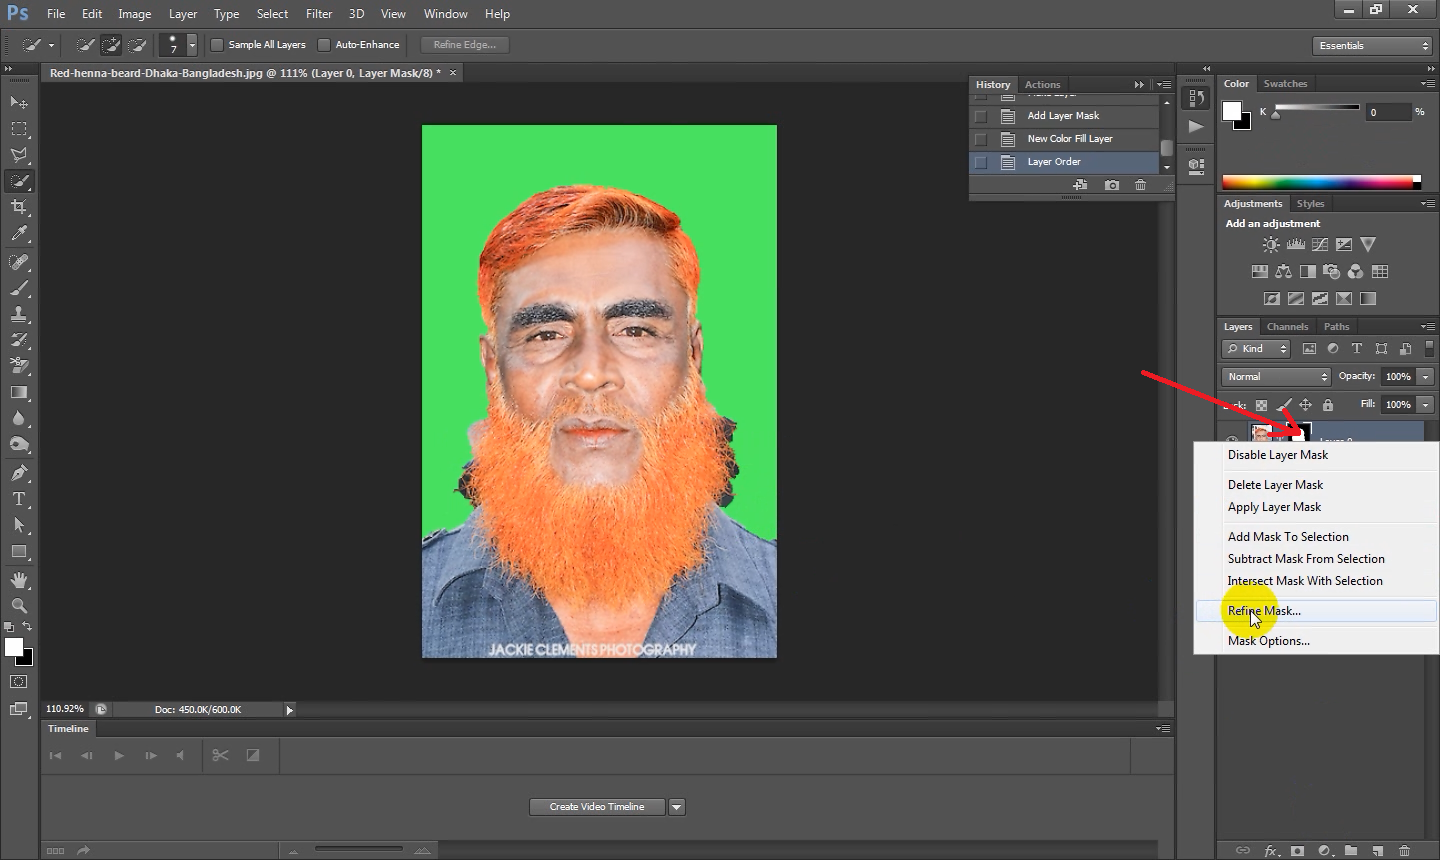Viewport: 1440px width, 860px height.
Task: Toggle checkbox beside Layer Order history state
Action: click(981, 162)
